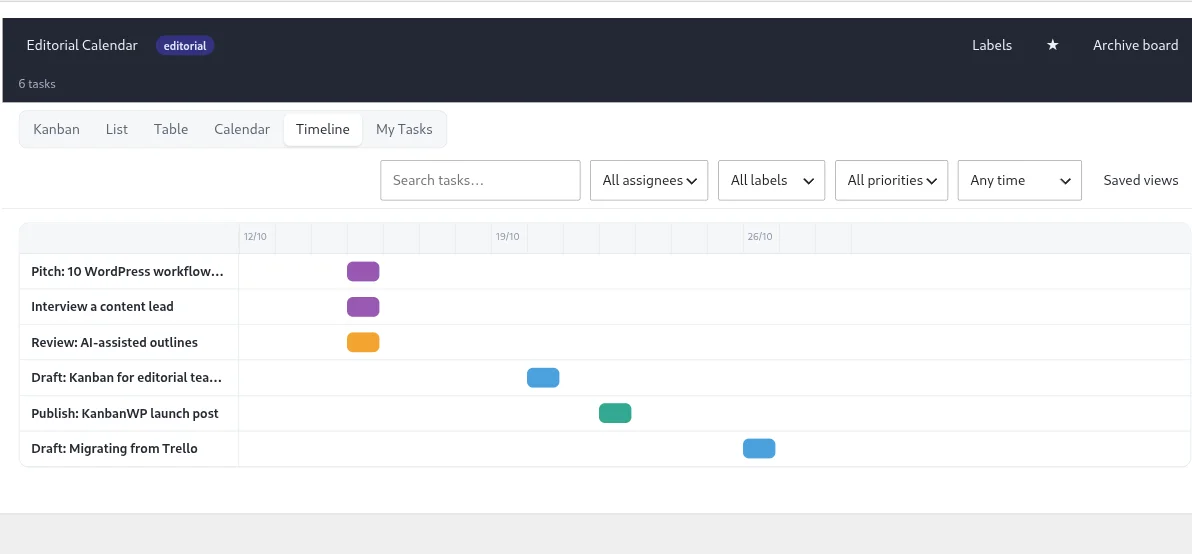Viewport: 1192px width, 554px height.
Task: Expand the All assignees dropdown
Action: [x=649, y=180]
